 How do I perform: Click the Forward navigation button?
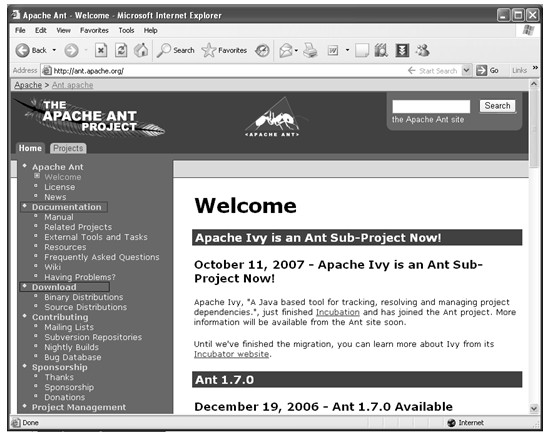pos(71,50)
